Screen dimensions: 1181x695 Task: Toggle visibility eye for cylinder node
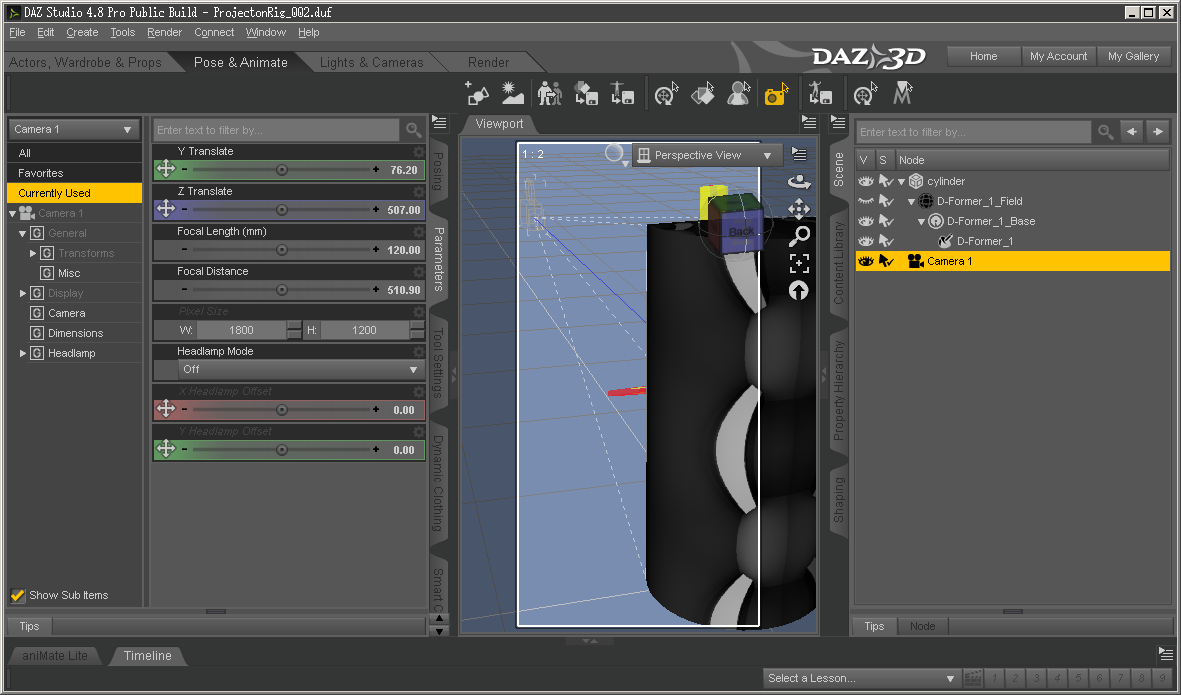pyautogui.click(x=866, y=181)
